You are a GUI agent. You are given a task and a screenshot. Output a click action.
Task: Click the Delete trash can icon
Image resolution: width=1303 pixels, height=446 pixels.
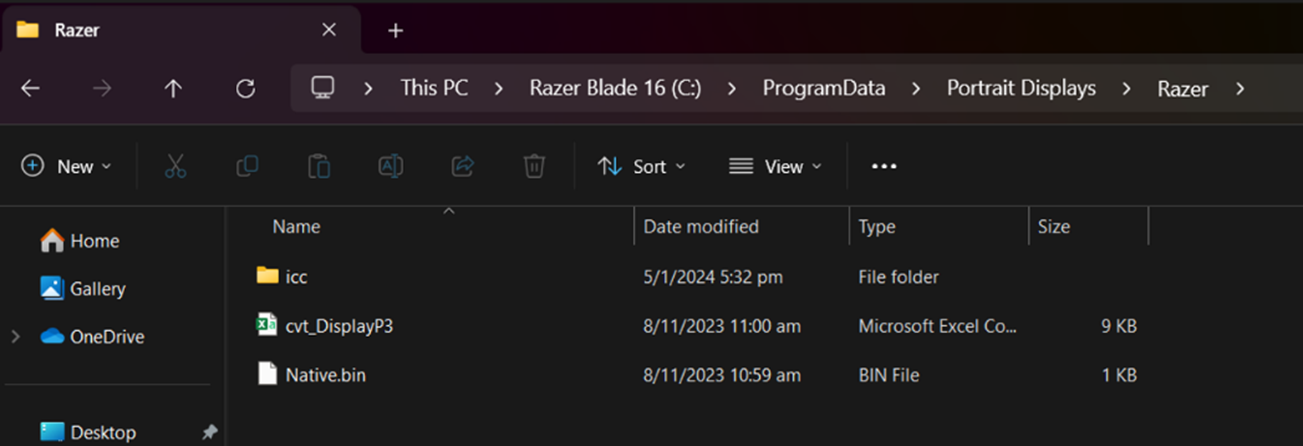(534, 166)
